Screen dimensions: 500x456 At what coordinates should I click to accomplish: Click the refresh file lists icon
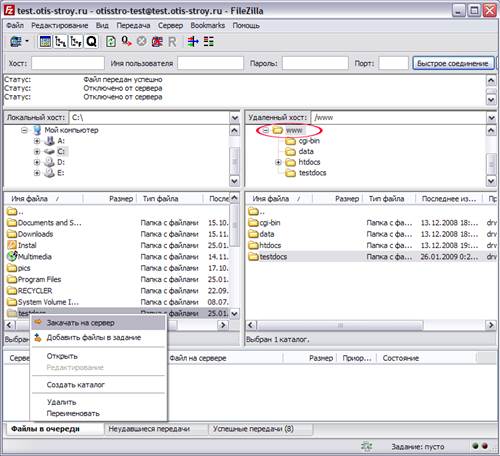click(111, 42)
